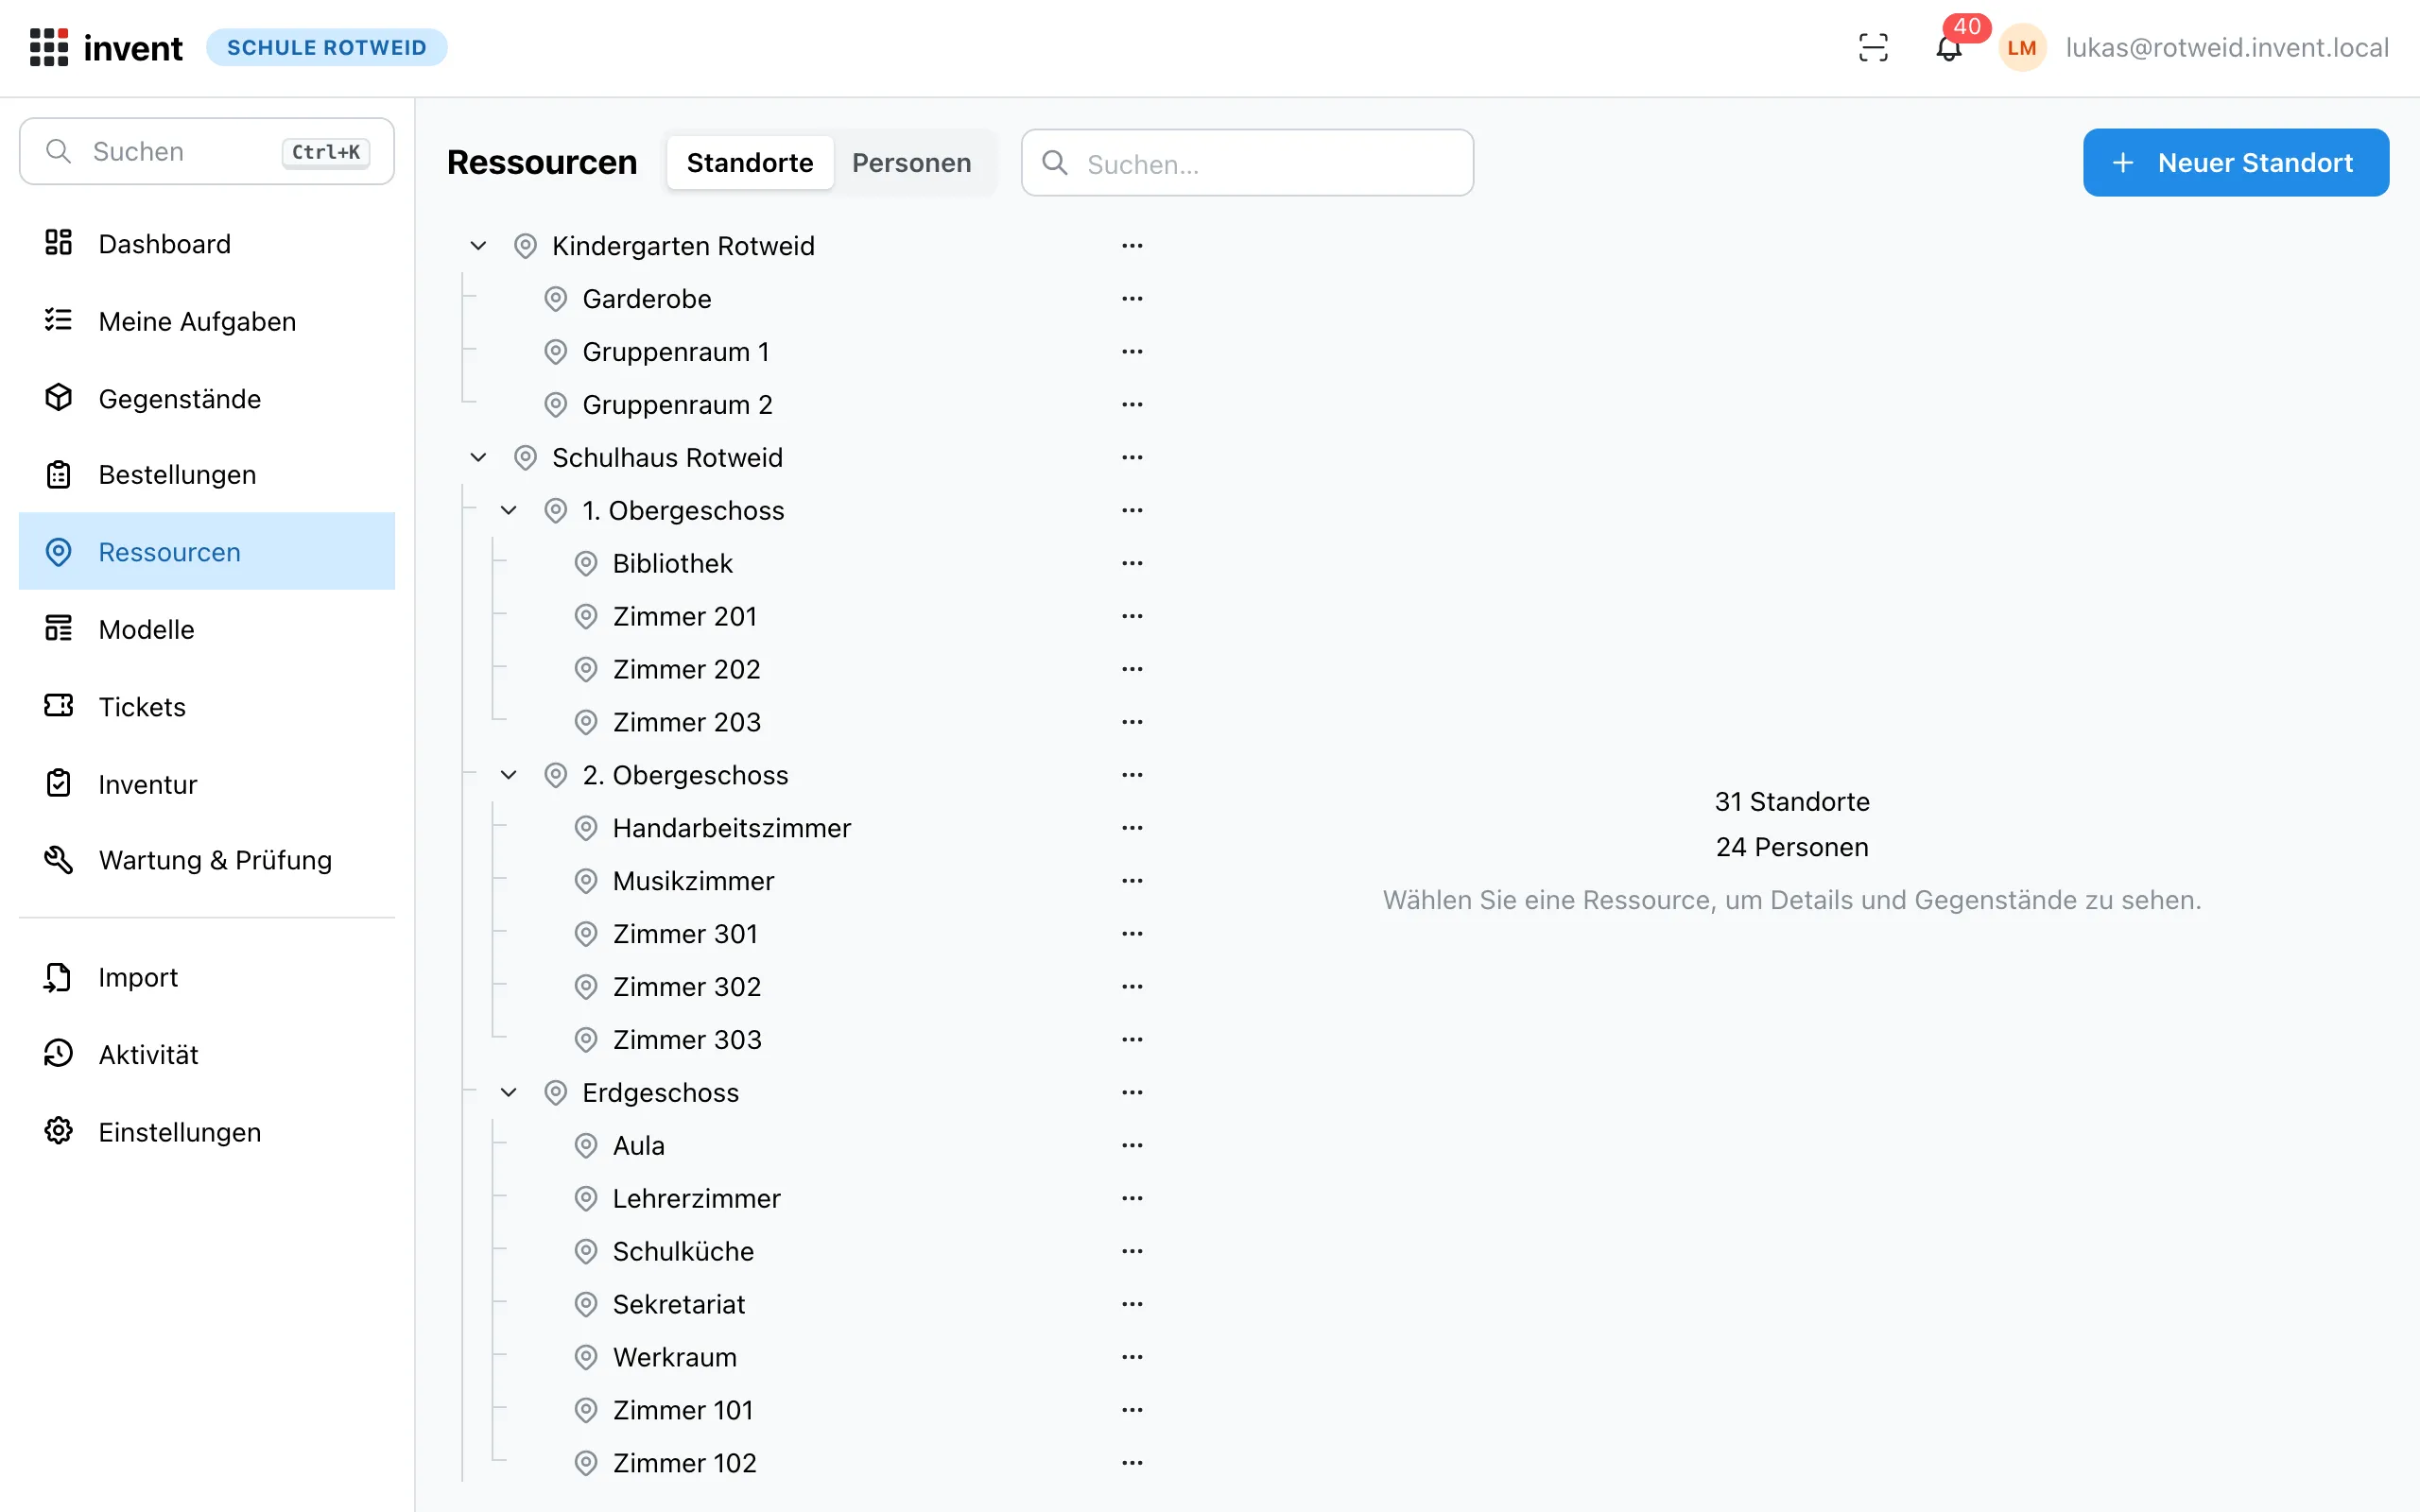Collapse the Kindergarten Rotweid tree node

(x=478, y=246)
